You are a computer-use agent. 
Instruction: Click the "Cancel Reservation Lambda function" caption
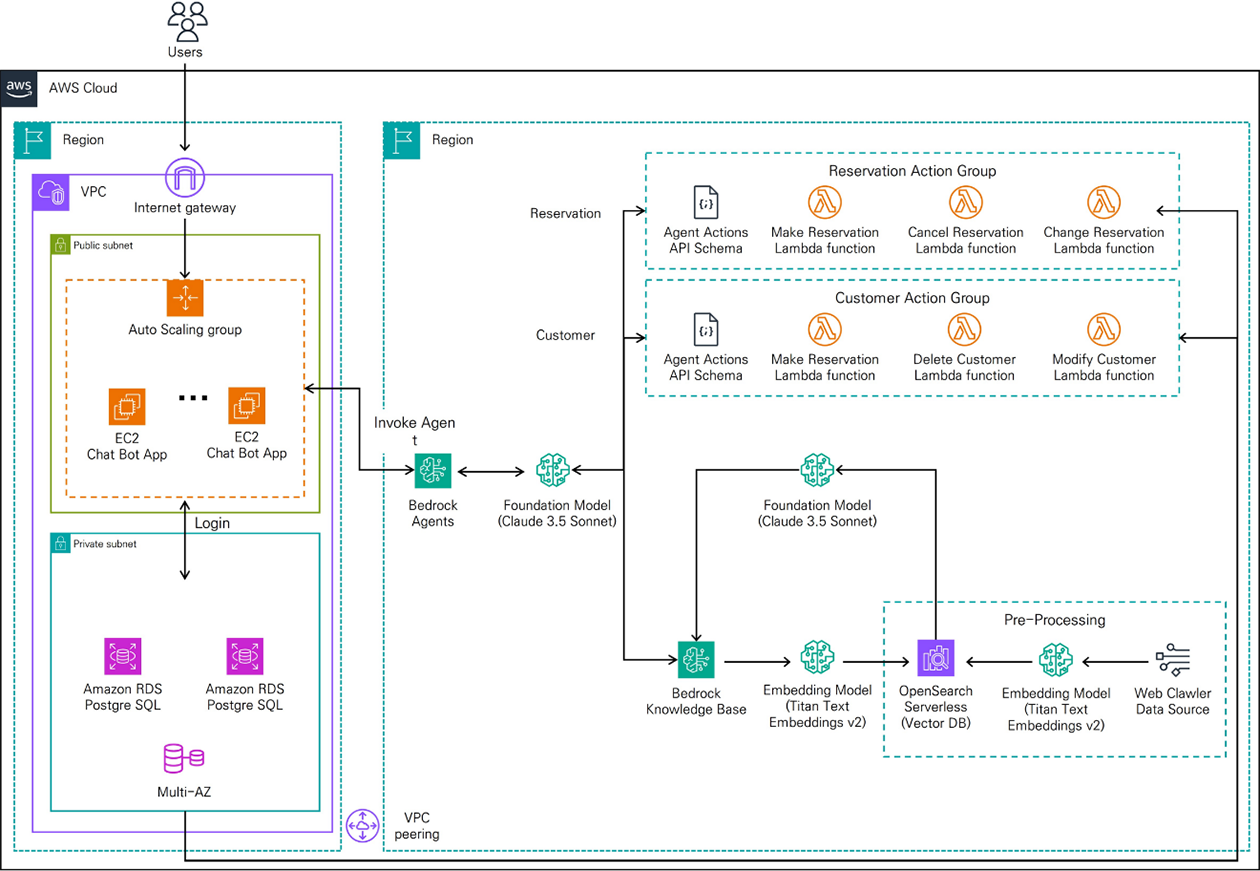966,240
